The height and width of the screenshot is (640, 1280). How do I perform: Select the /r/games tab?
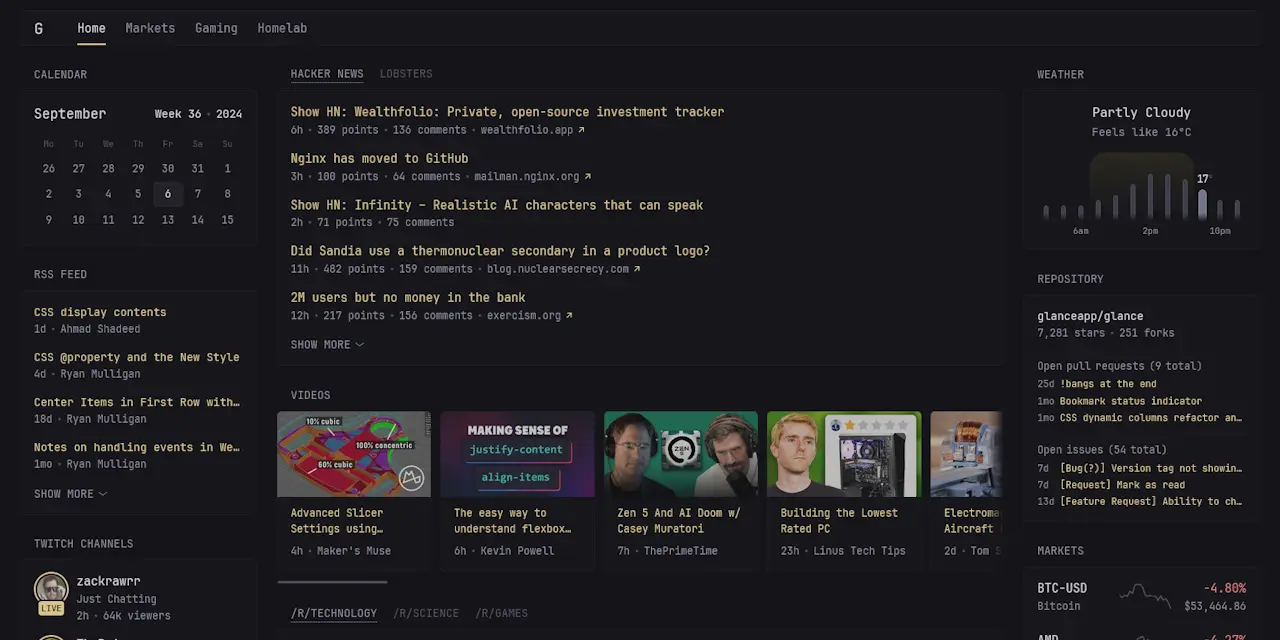(501, 614)
